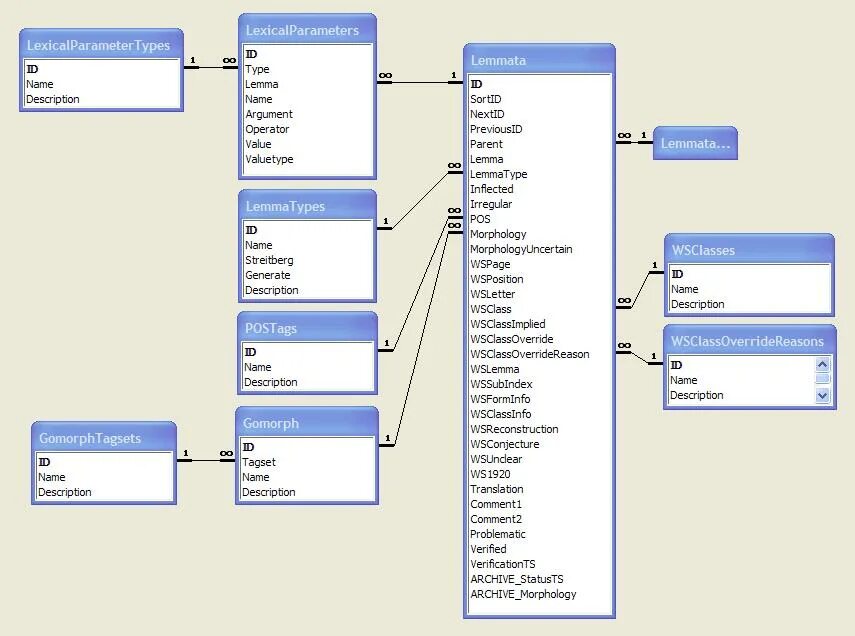
Task: Click the Parent field in Lemmata
Action: [x=540, y=144]
